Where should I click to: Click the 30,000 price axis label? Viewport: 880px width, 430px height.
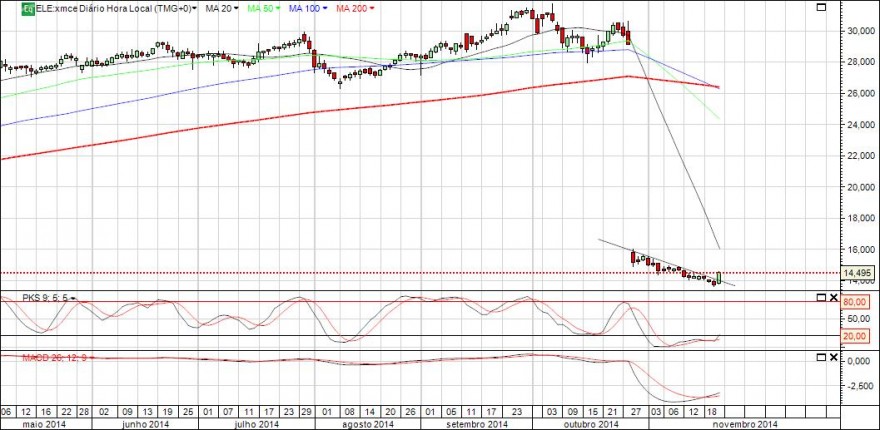coord(862,31)
